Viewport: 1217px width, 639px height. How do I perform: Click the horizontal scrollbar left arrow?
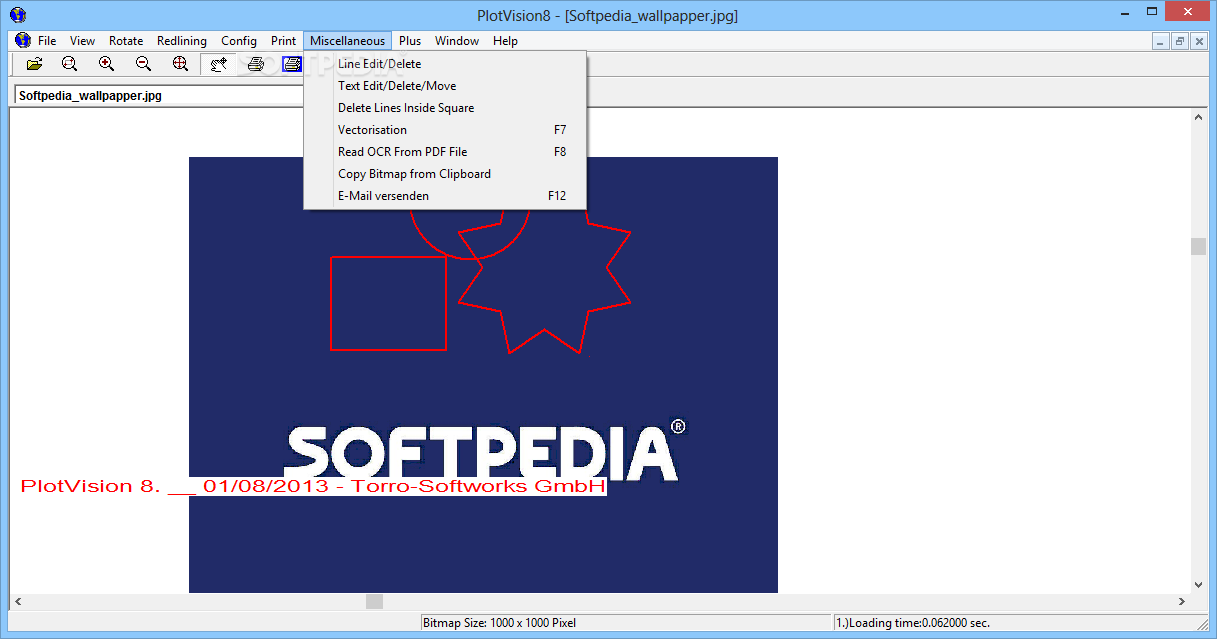coord(18,602)
